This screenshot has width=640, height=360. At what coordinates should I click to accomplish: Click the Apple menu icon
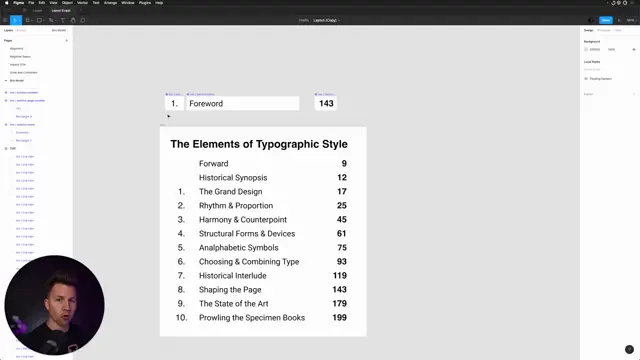coord(7,2)
